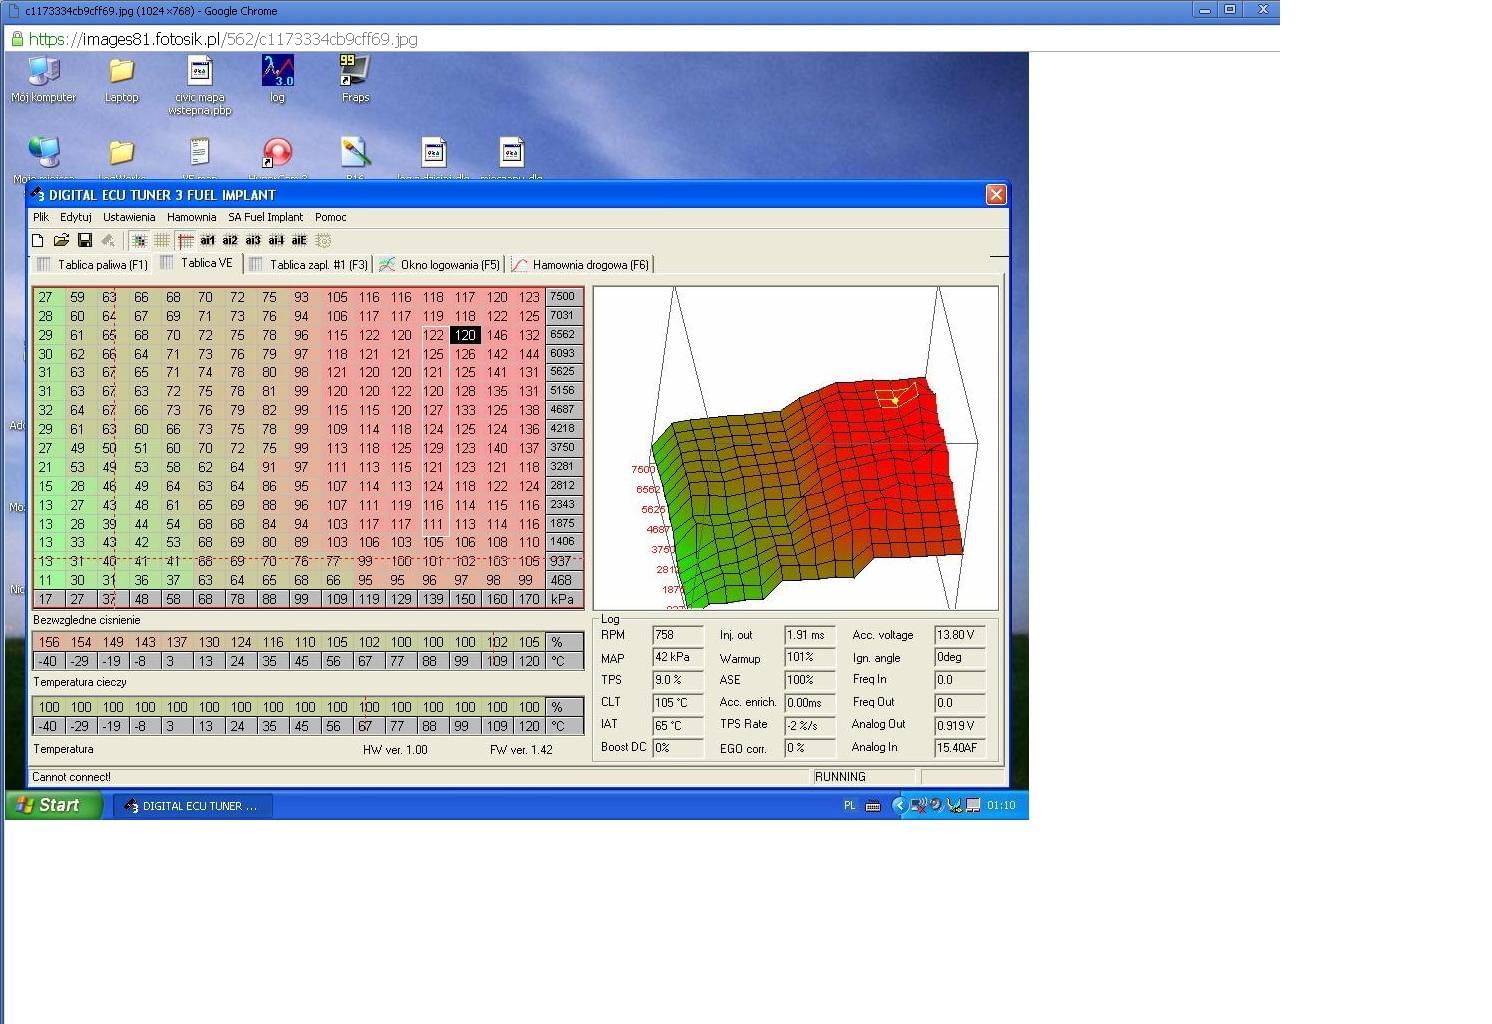Select the Tablica VE tab
This screenshot has height=1024, width=1492.
(197, 263)
